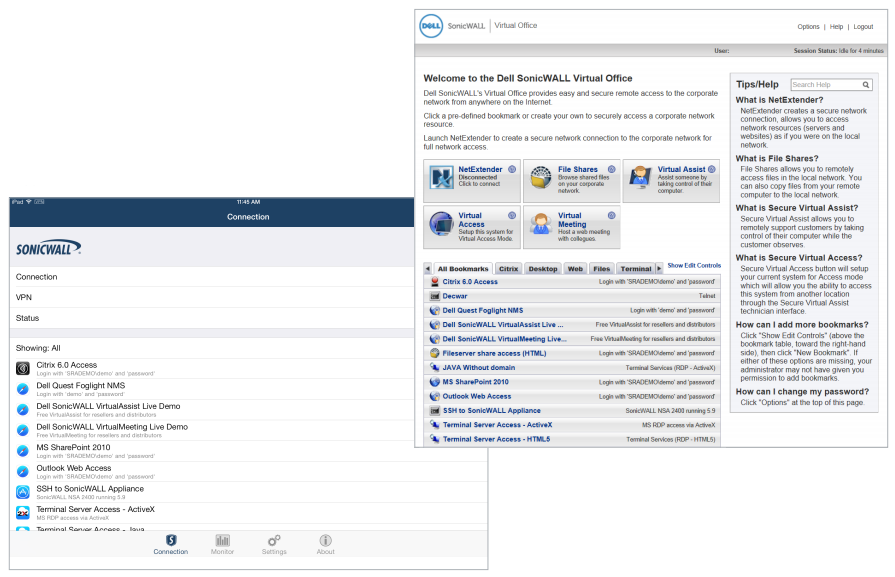Open MS SharePoint 2010 bookmark link
895x577 pixels.
(x=475, y=382)
